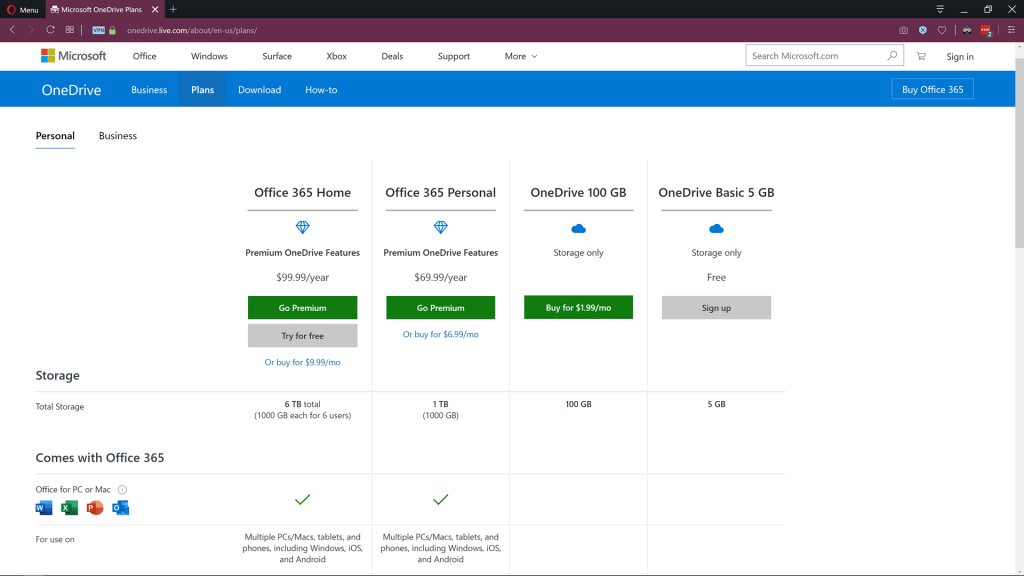This screenshot has height=576, width=1024.
Task: Open the Windows nav link
Action: pyautogui.click(x=209, y=56)
